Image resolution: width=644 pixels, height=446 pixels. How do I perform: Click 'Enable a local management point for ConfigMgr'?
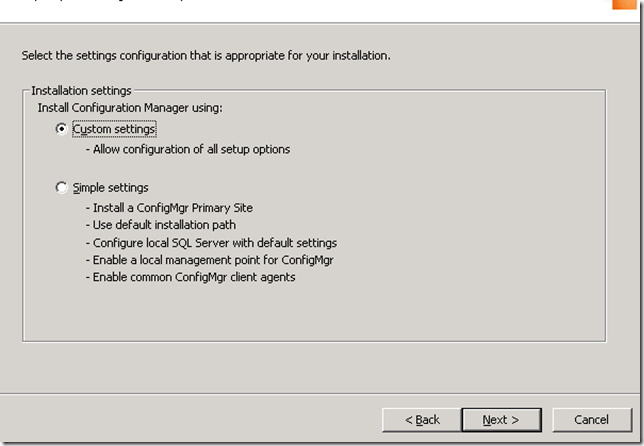click(208, 259)
